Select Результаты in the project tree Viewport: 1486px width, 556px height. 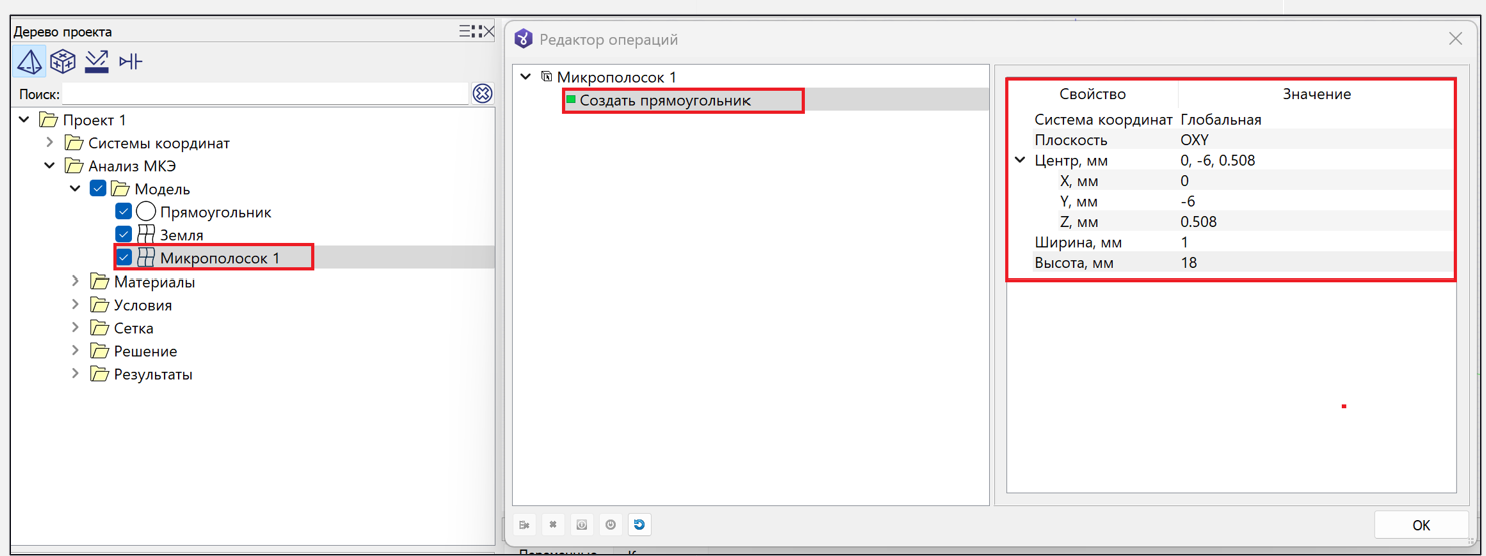point(152,375)
